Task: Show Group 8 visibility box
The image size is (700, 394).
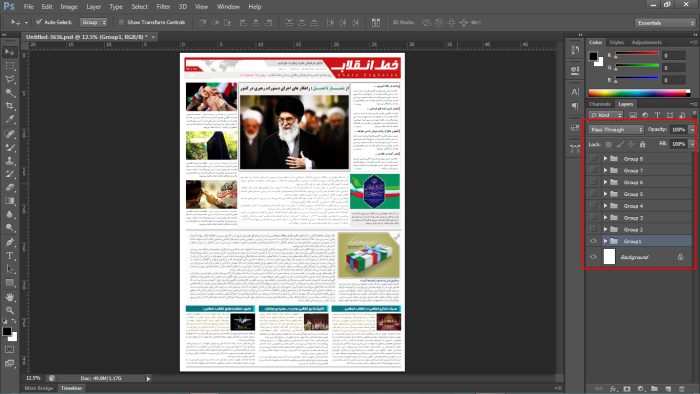Action: point(593,158)
